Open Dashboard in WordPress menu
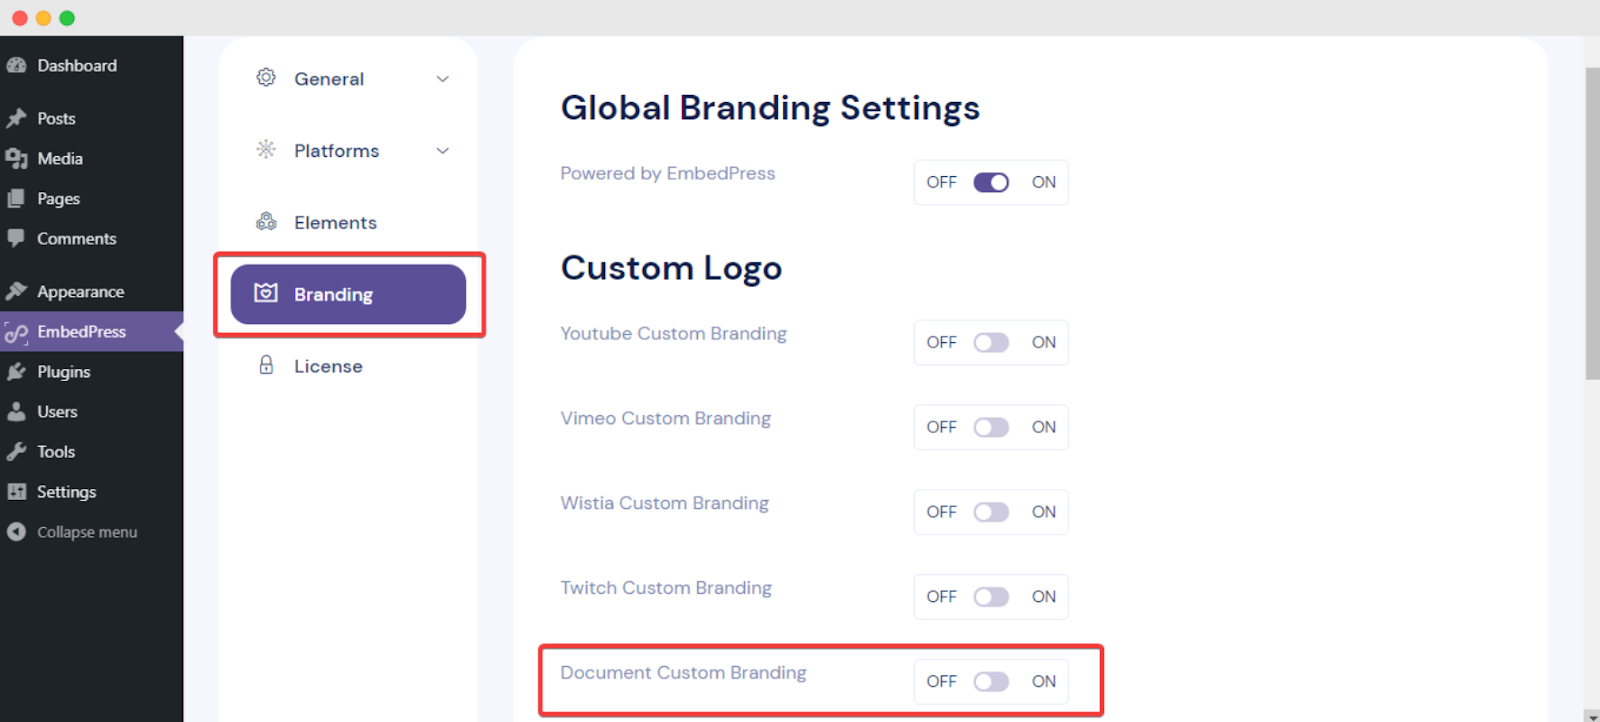Screen dimensions: 1600x722 point(91,65)
